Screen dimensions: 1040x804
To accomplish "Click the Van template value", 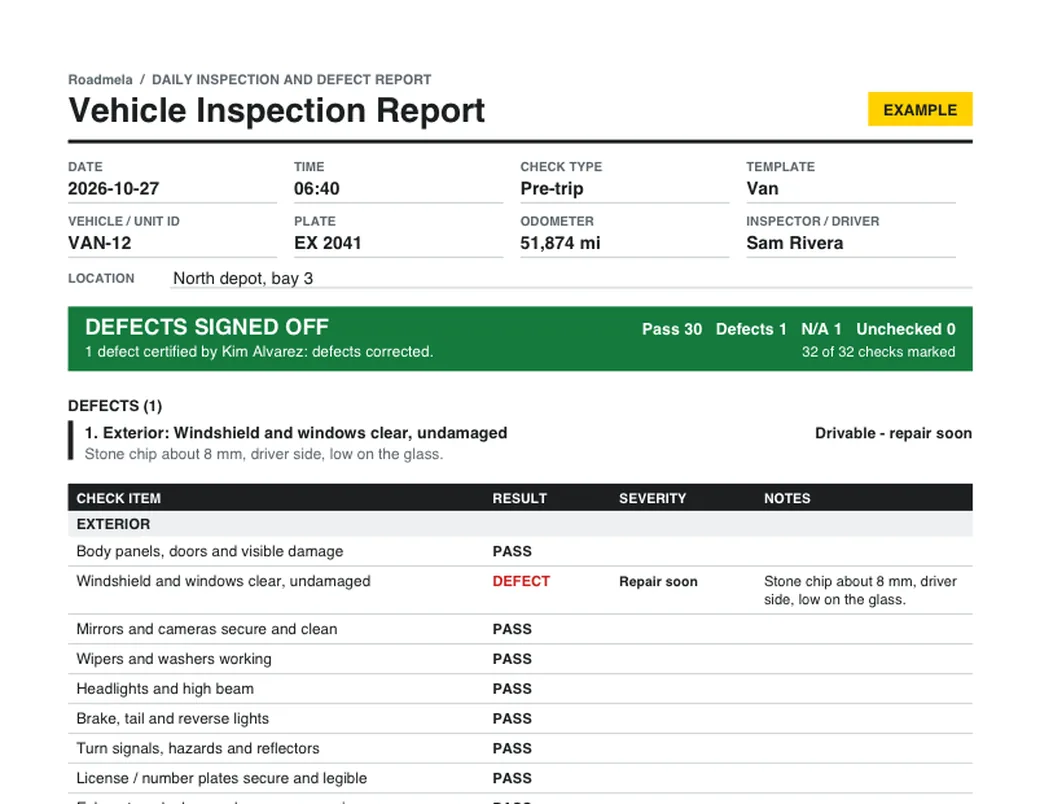I will point(762,188).
